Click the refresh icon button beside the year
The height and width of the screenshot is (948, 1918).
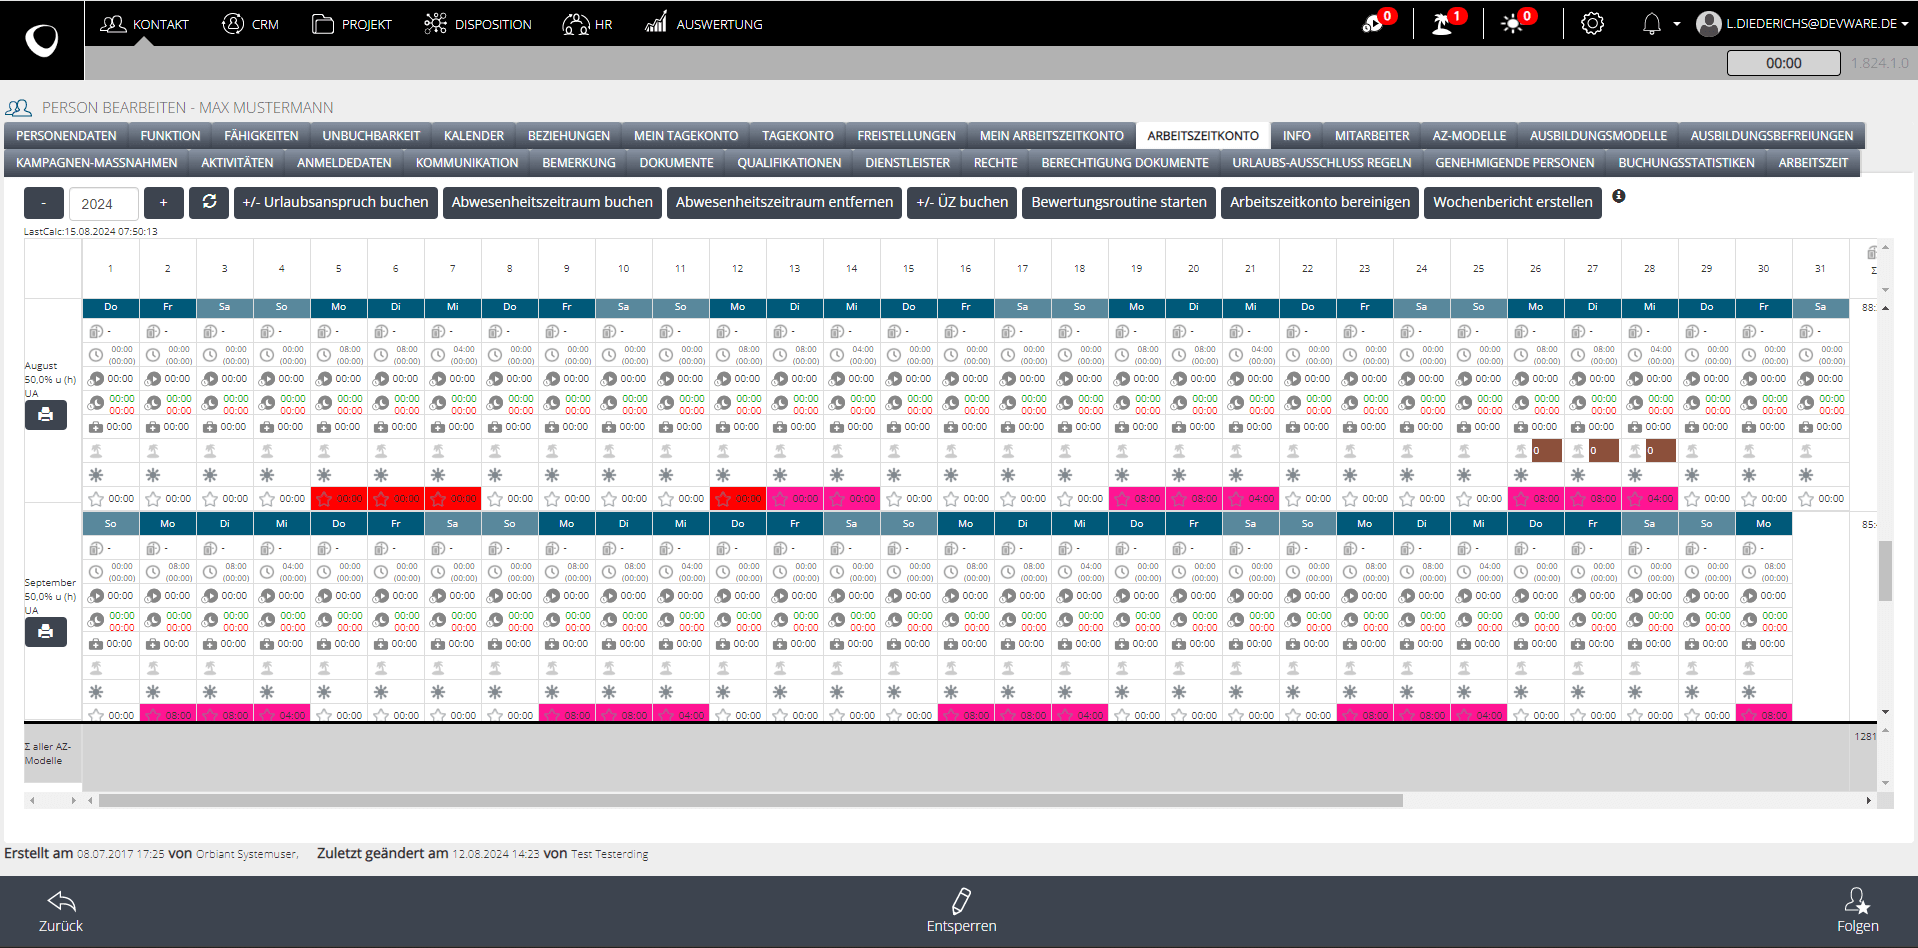[209, 202]
